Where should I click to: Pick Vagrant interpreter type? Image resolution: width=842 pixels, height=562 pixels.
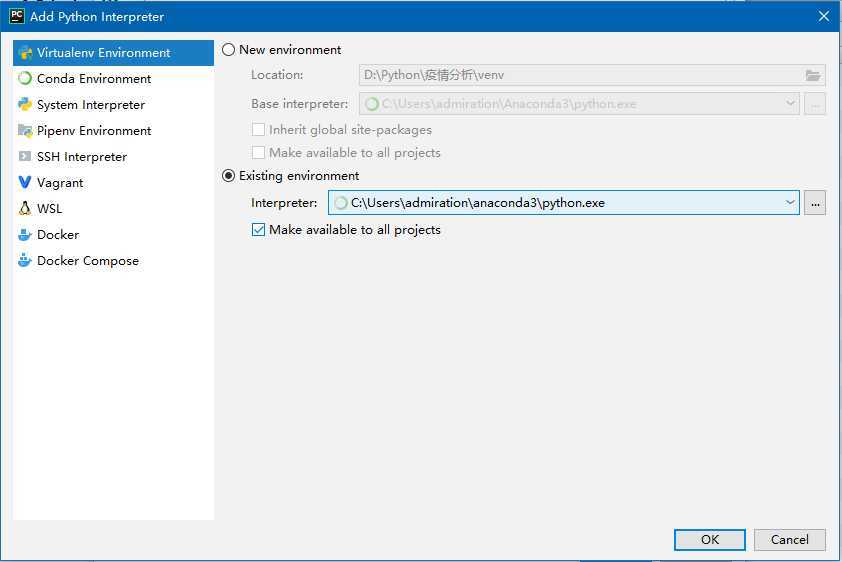tap(113, 183)
